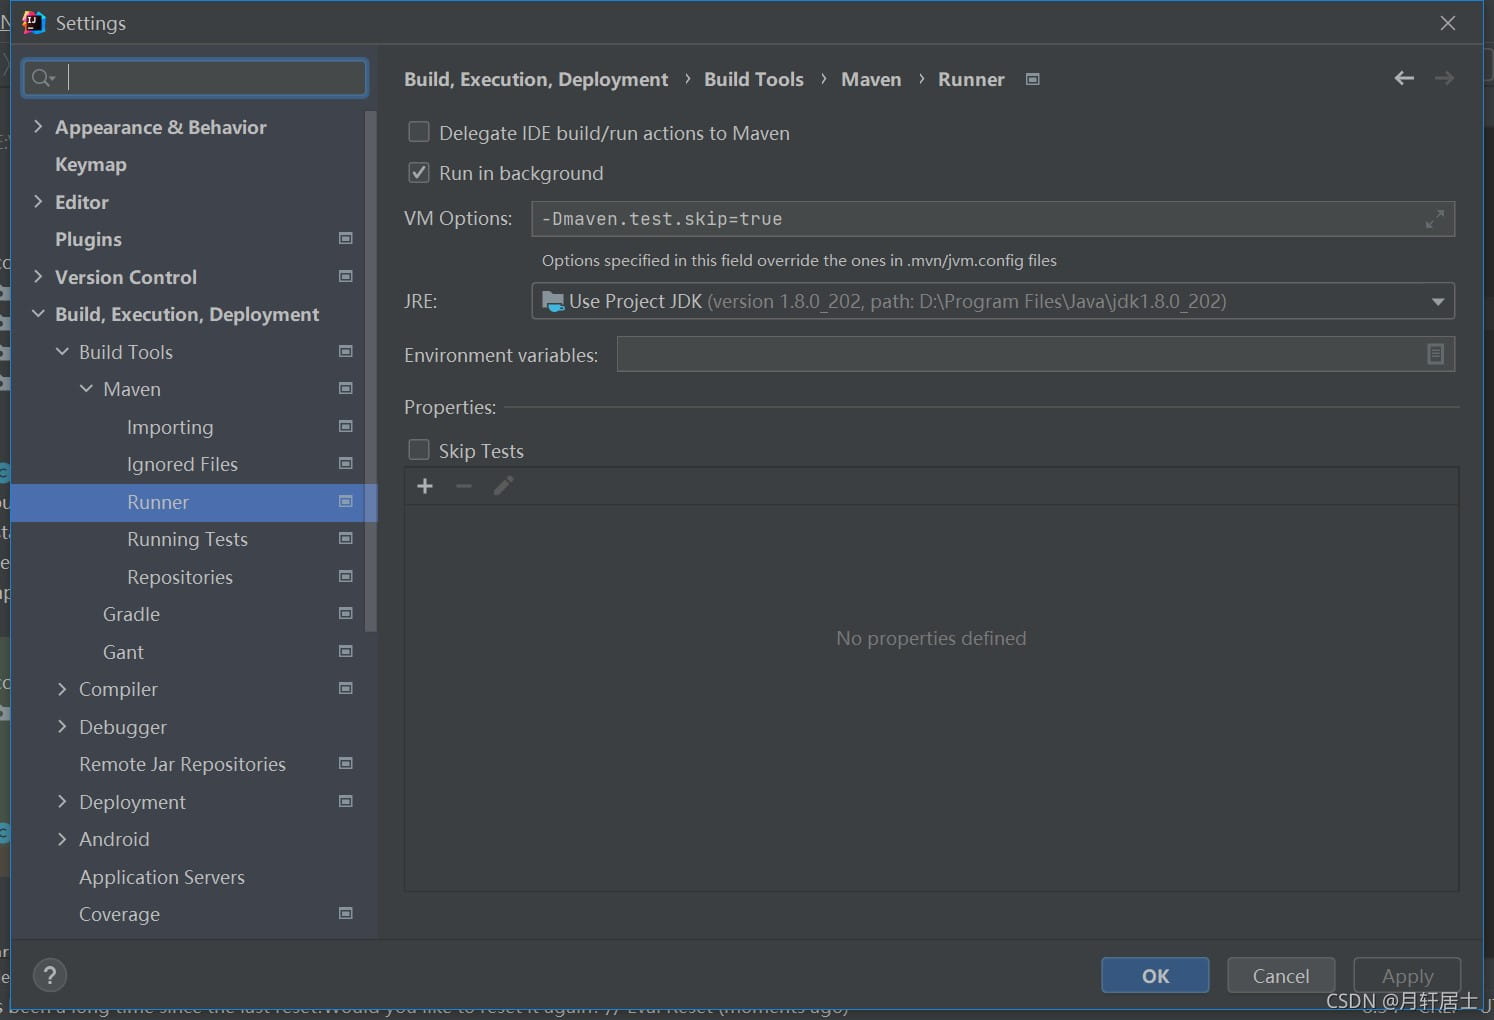Click the add property plus icon
1494x1020 pixels.
[425, 486]
